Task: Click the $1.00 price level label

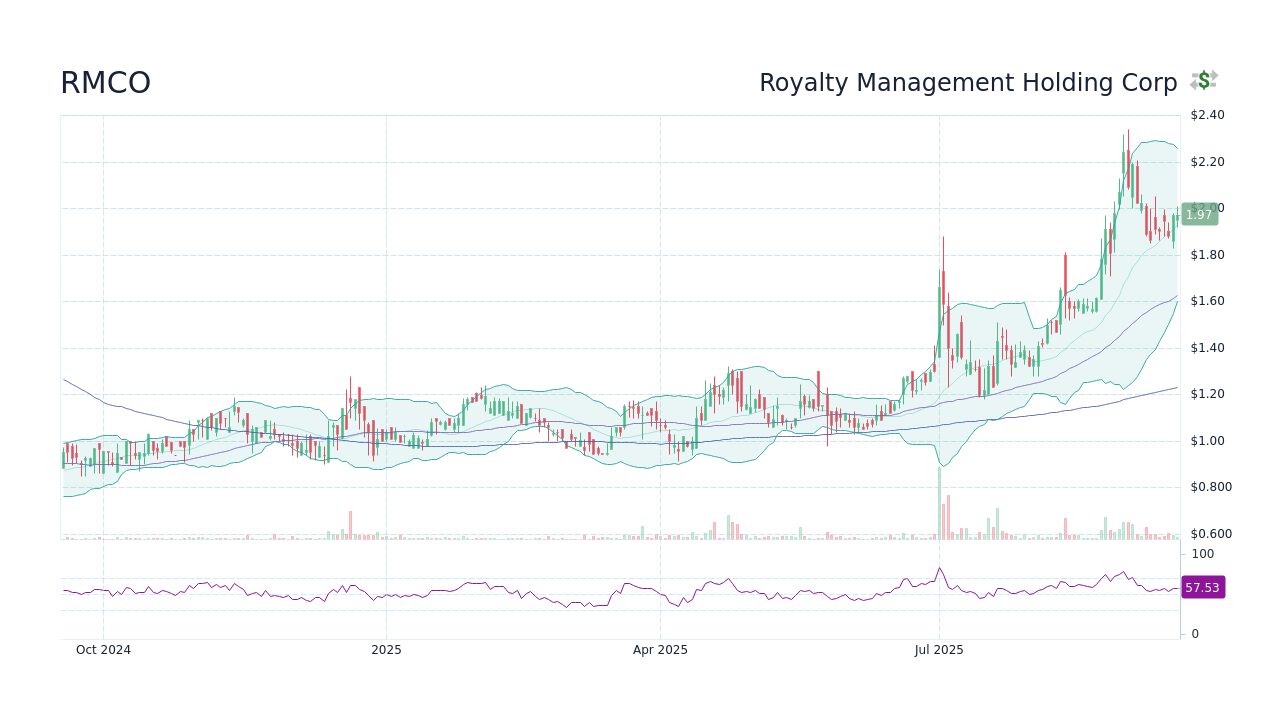Action: 1207,440
